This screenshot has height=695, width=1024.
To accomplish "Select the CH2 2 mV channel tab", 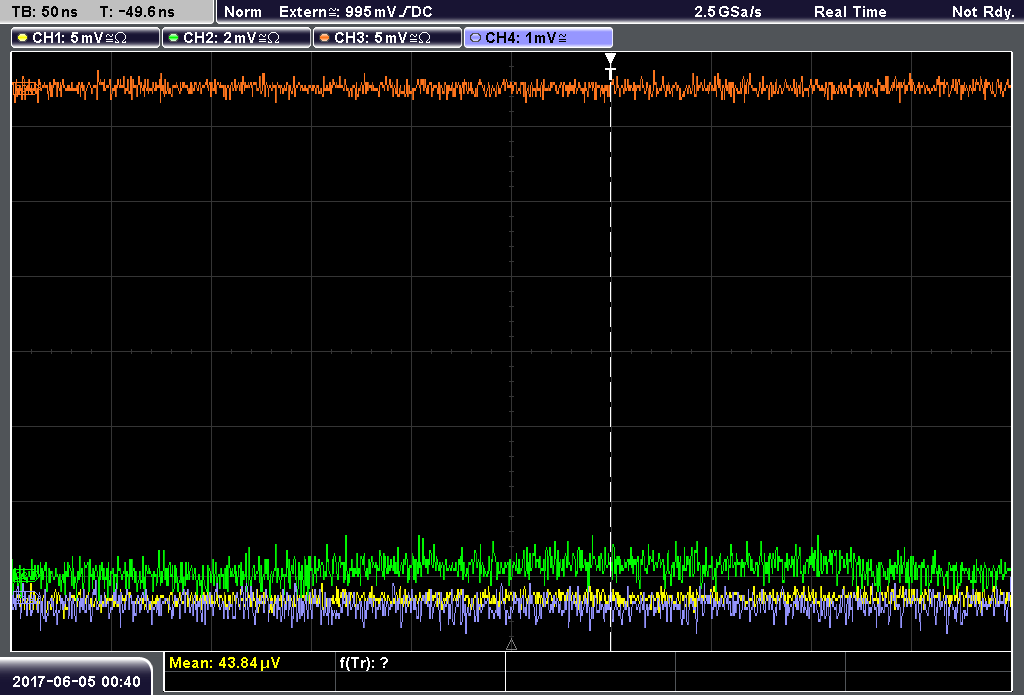I will coord(236,38).
